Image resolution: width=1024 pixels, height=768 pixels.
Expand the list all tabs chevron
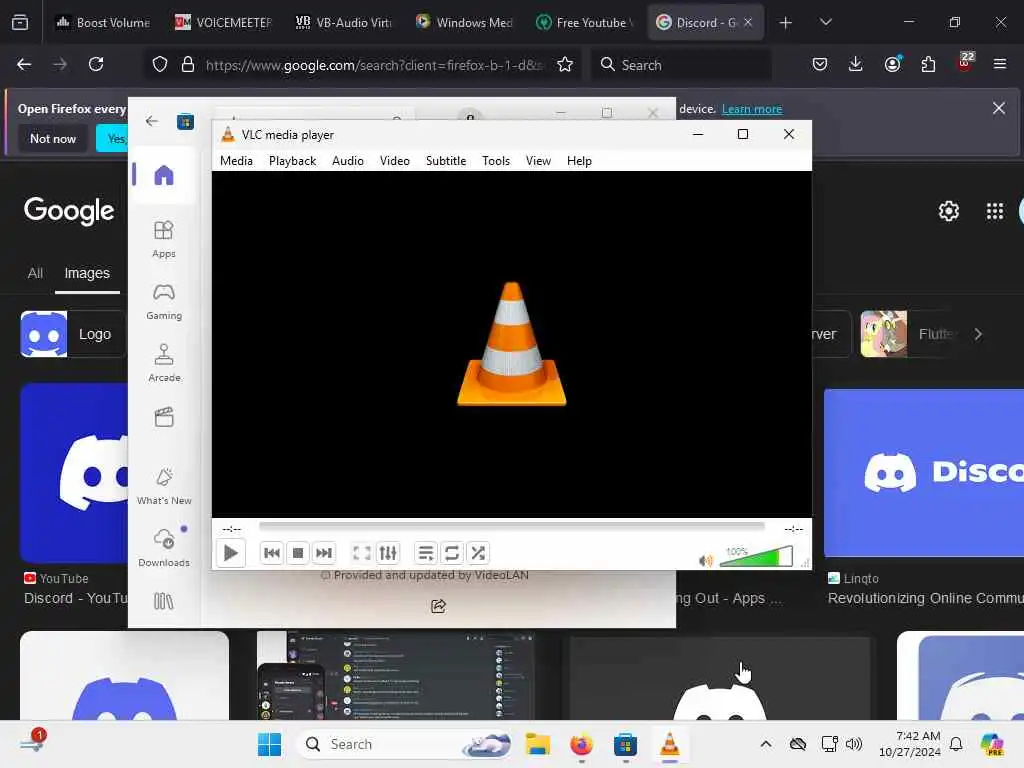825,22
